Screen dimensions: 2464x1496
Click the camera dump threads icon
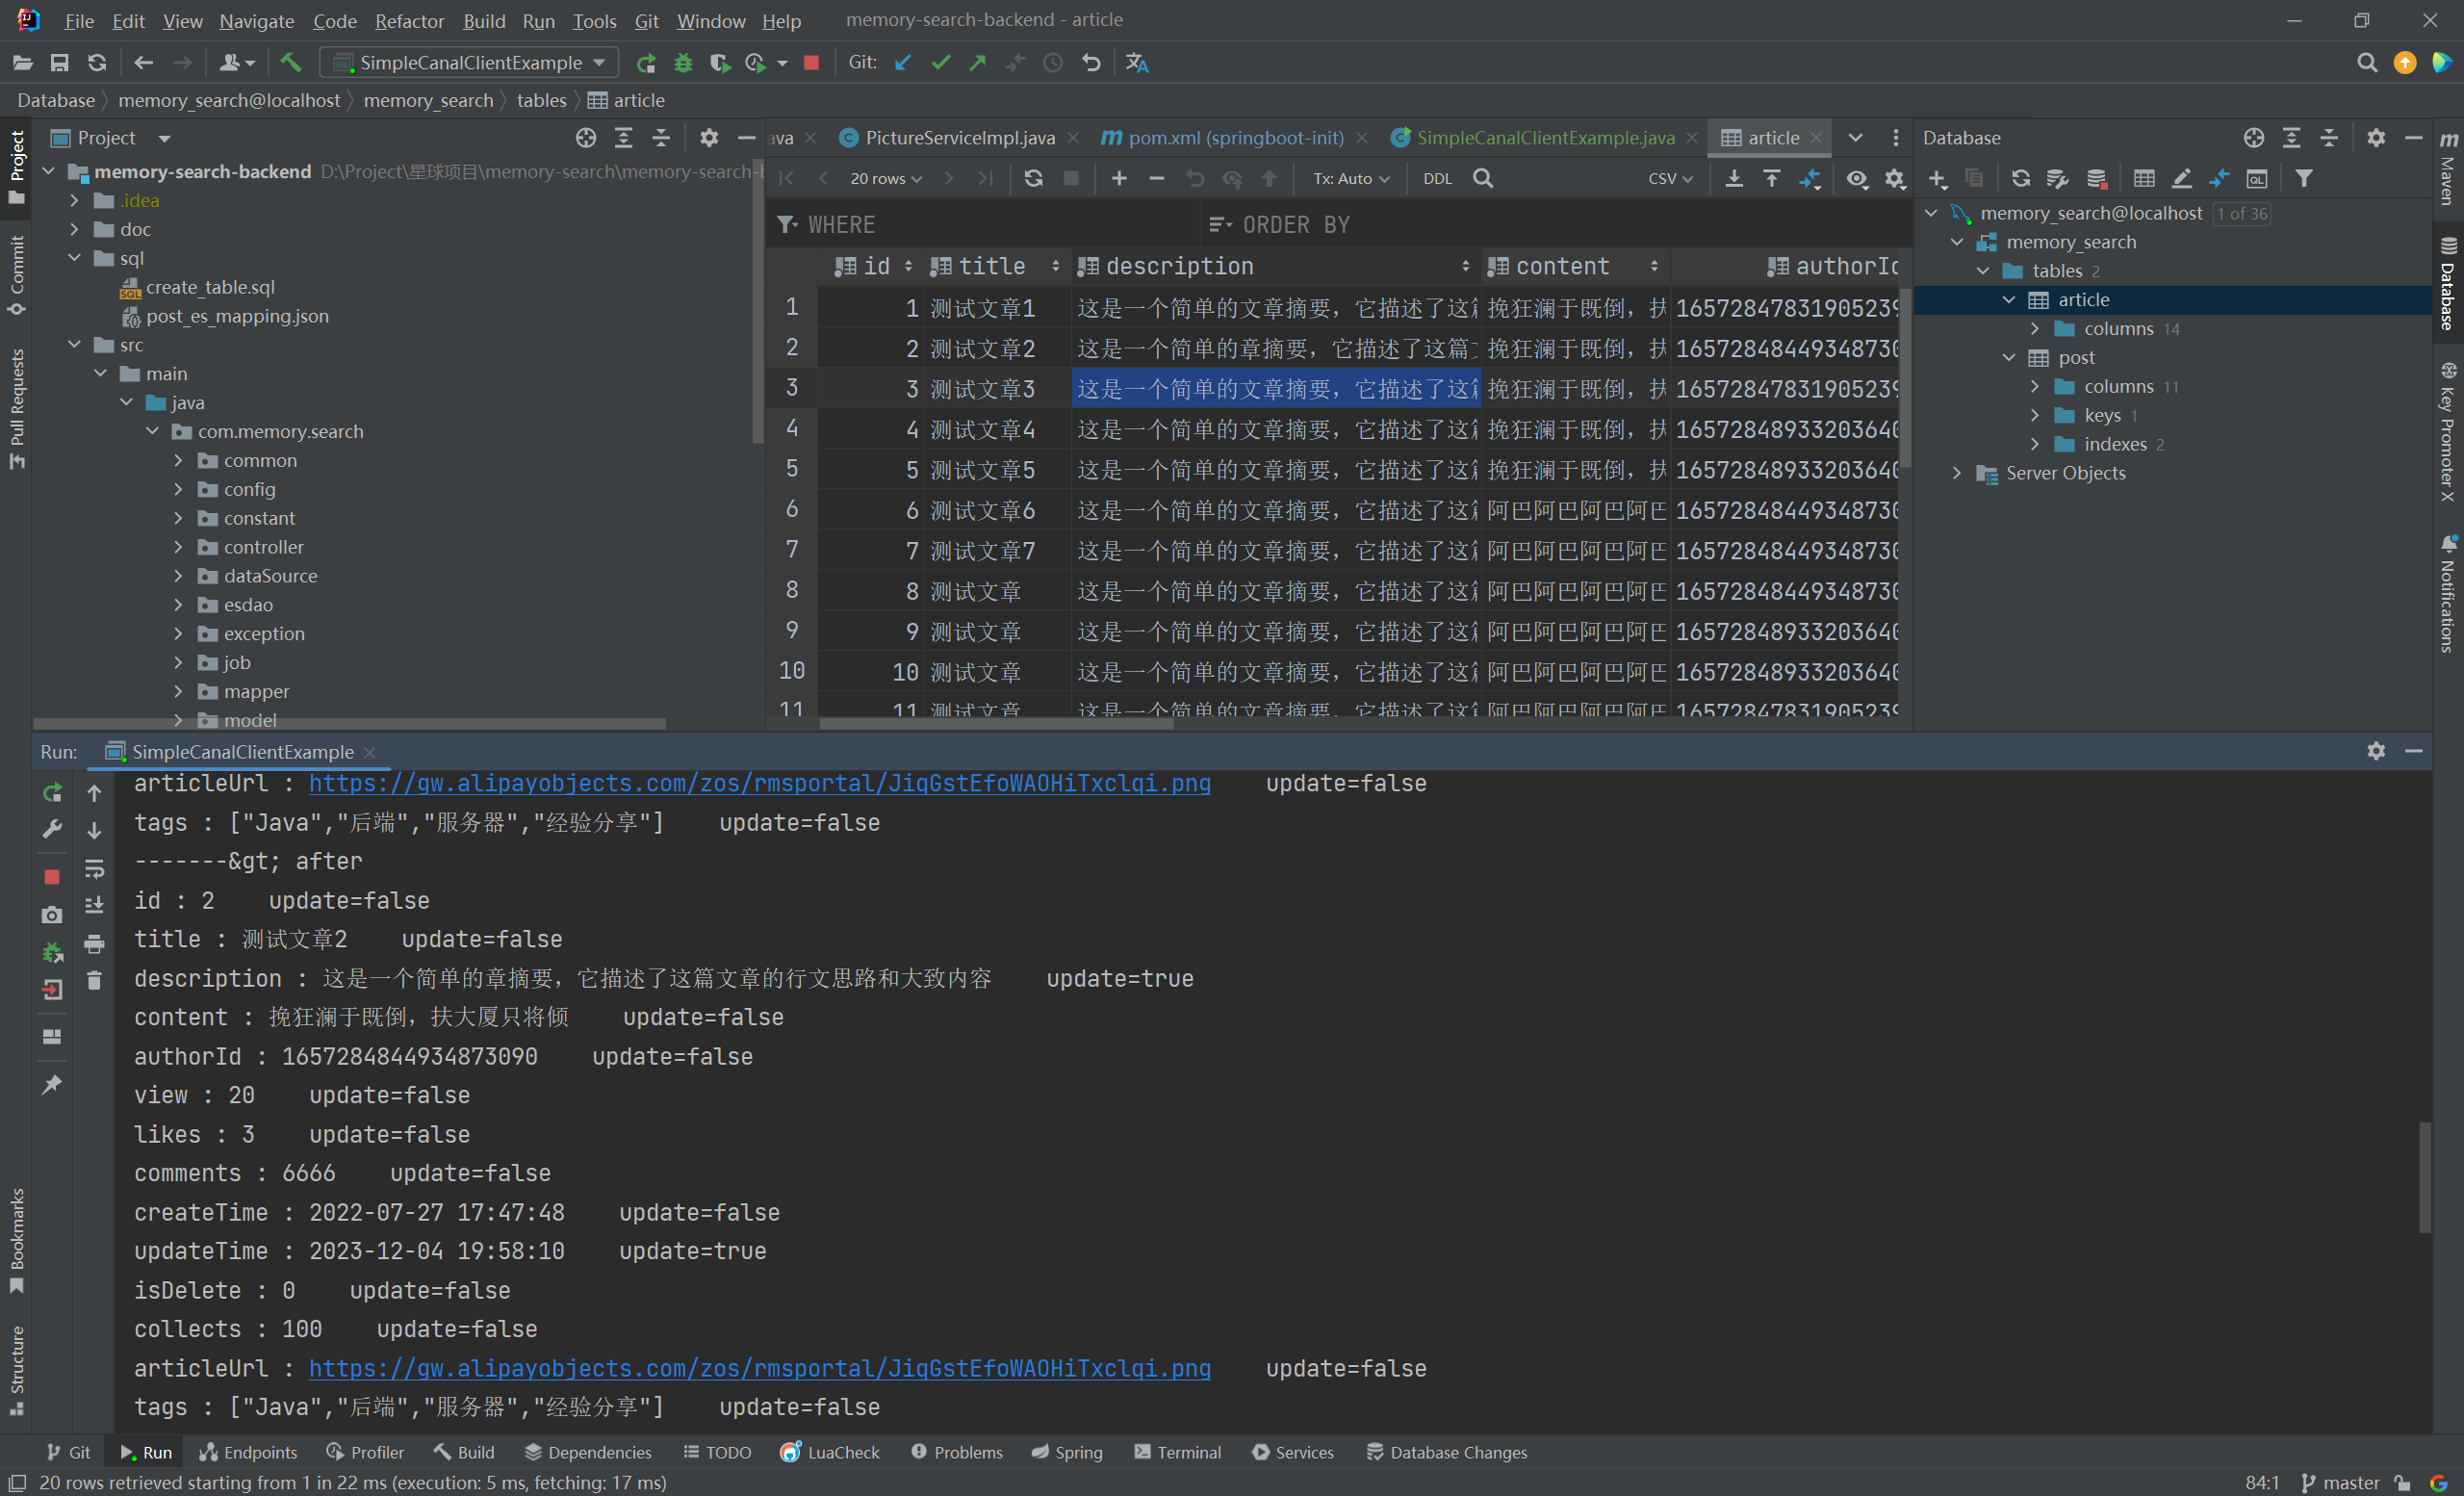point(52,914)
